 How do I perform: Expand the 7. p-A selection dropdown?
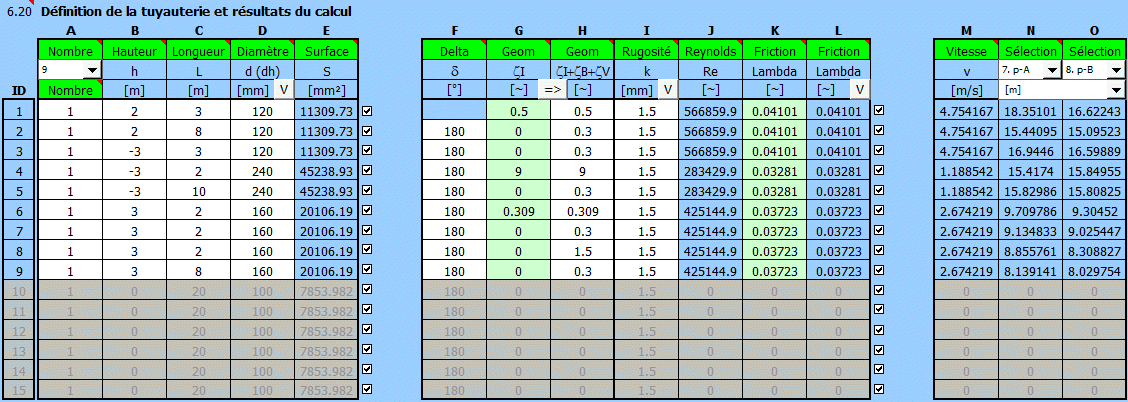[x=1051, y=70]
